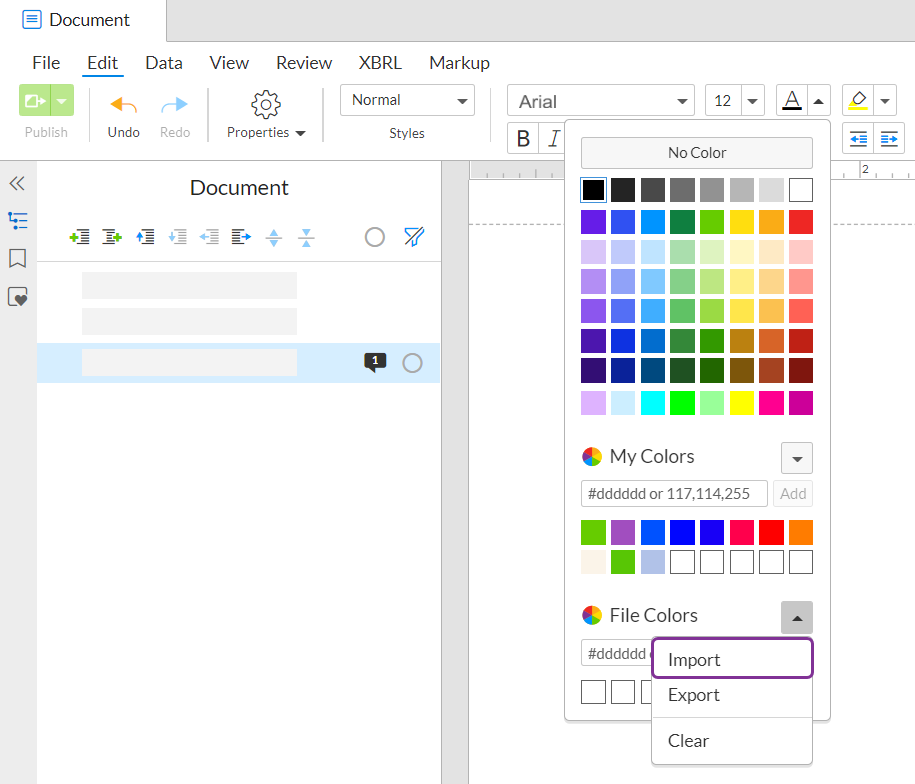Click the Undo arrow icon
915x784 pixels.
pyautogui.click(x=124, y=105)
